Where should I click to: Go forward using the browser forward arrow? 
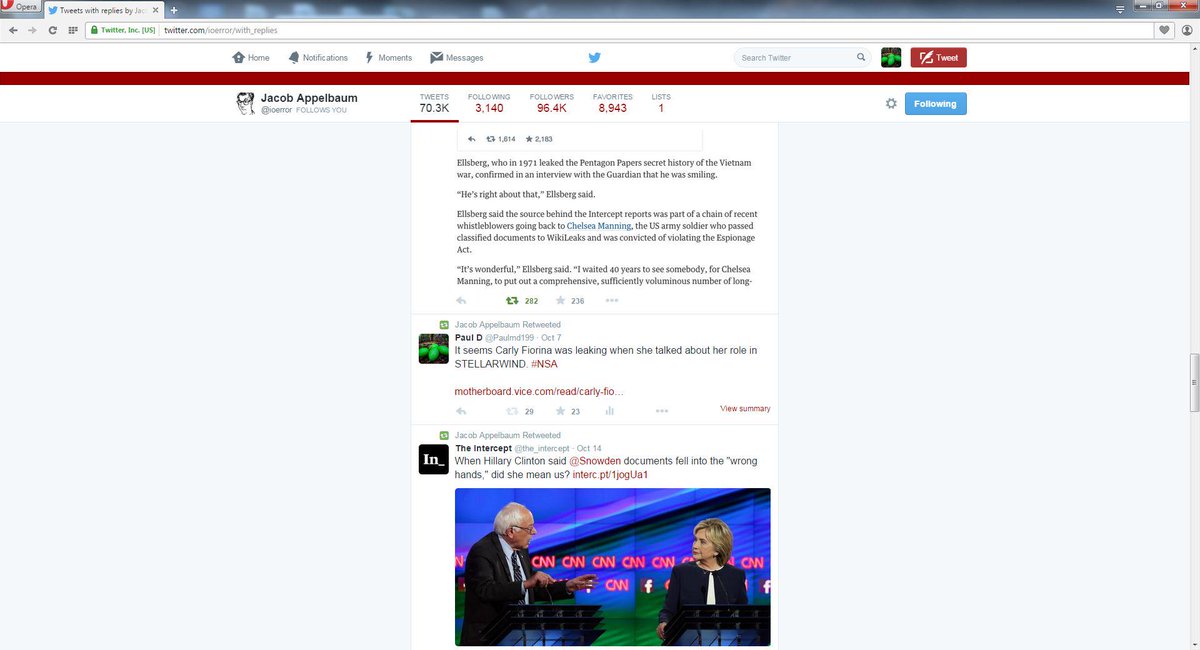[32, 30]
